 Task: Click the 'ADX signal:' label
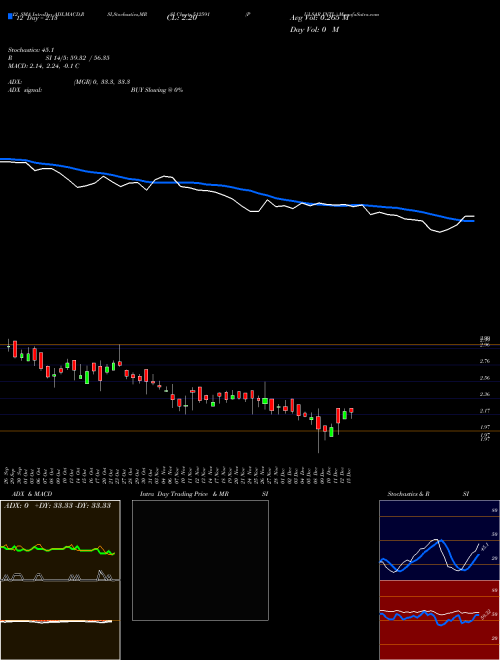(25, 90)
